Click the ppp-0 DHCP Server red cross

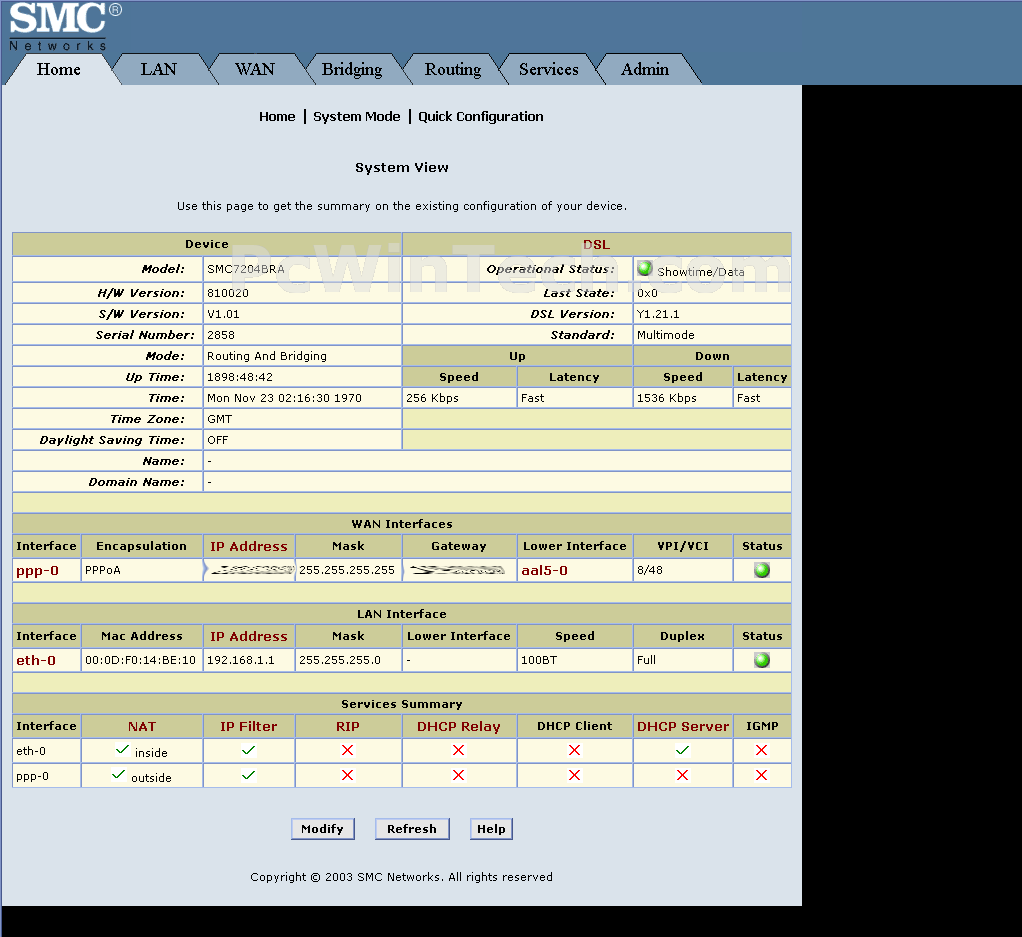pyautogui.click(x=682, y=775)
